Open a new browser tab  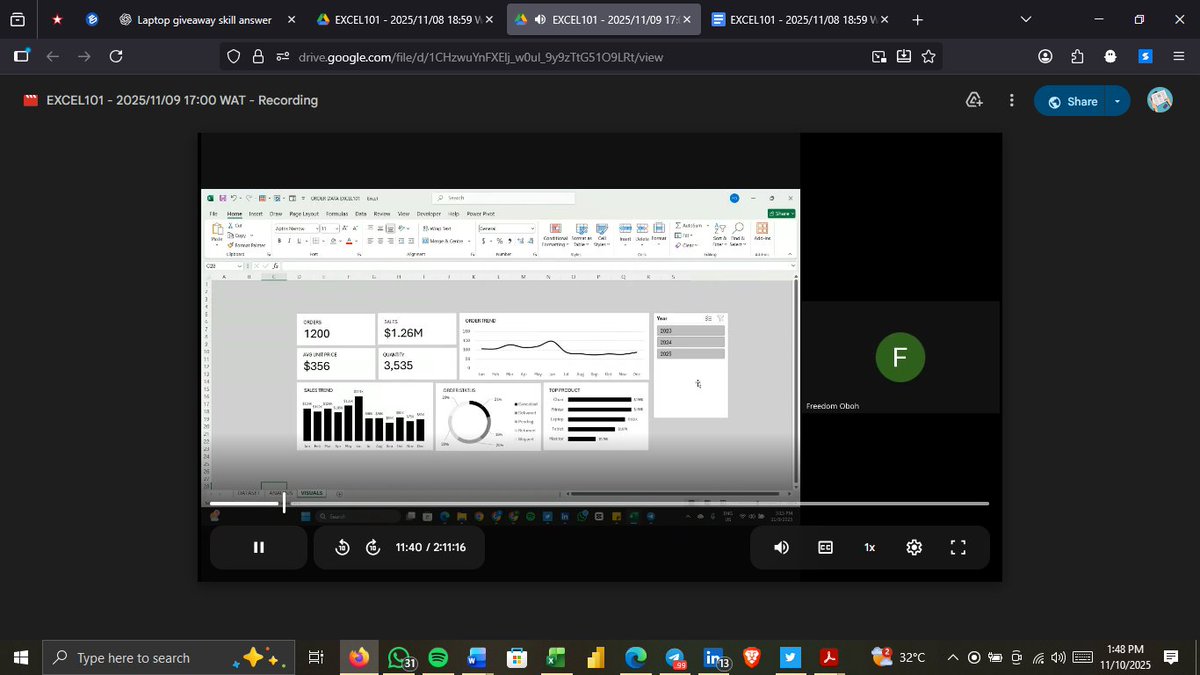click(918, 19)
